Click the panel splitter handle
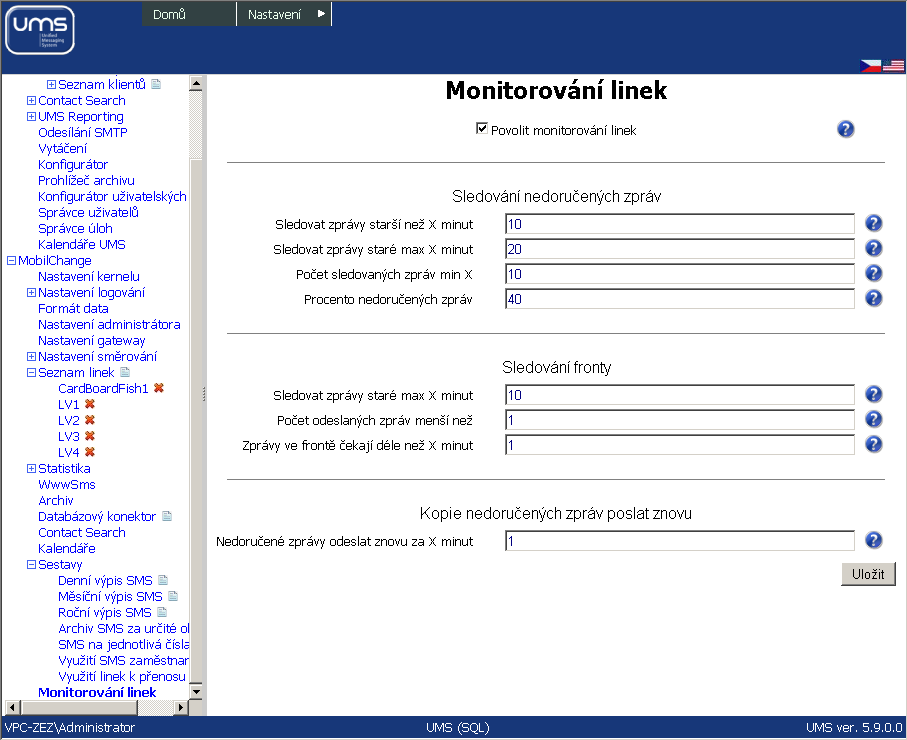Viewport: 907px width, 740px height. pos(204,395)
